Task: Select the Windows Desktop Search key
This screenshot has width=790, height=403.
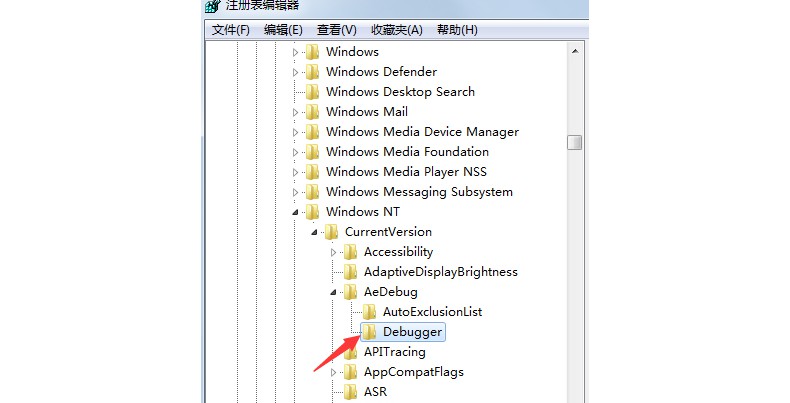Action: tap(401, 92)
